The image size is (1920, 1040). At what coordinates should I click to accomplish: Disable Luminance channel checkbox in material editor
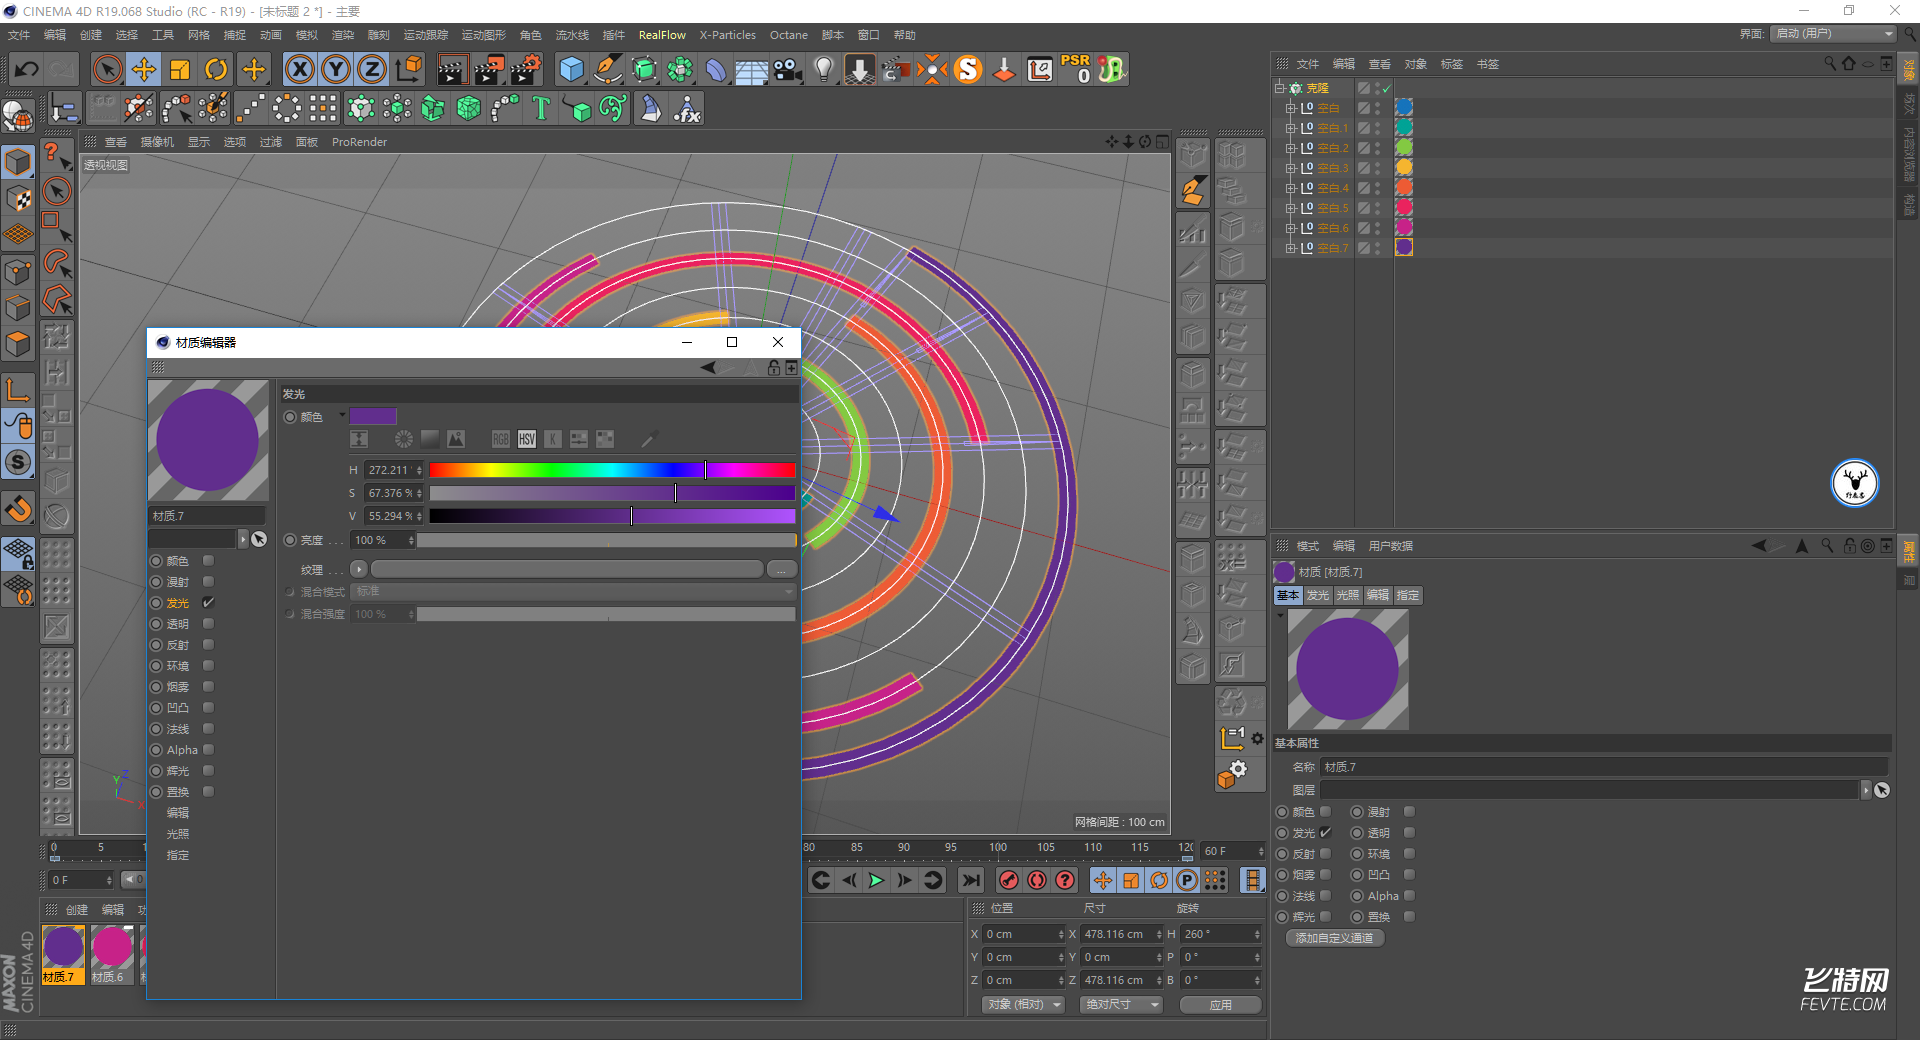pos(208,603)
